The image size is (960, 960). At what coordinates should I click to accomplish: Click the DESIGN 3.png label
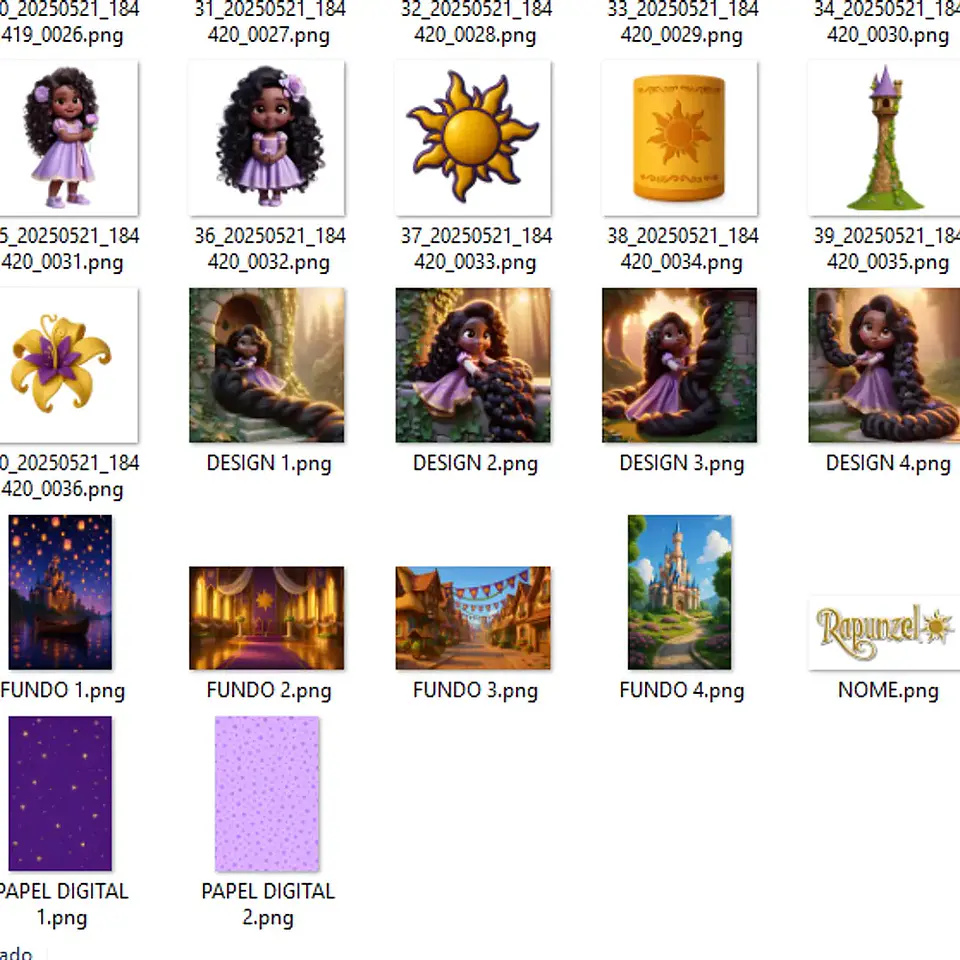[x=681, y=463]
